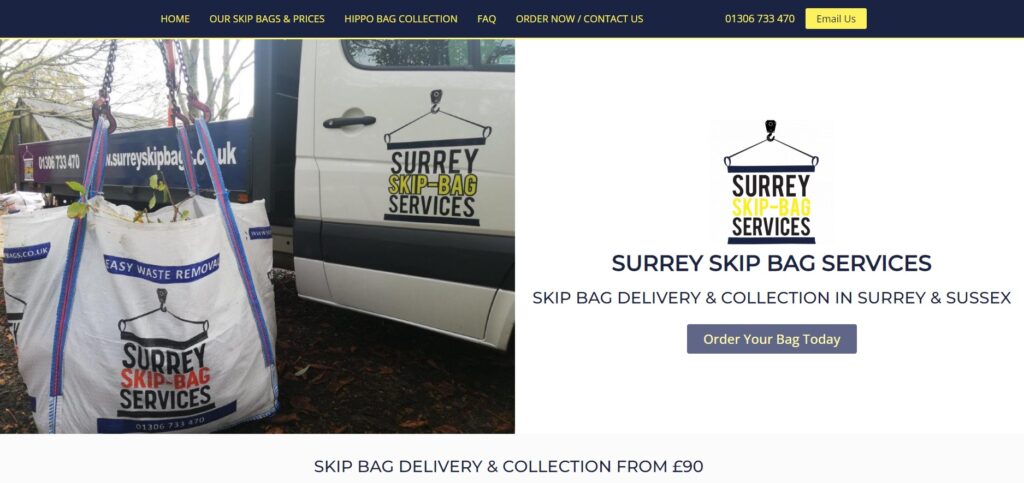The width and height of the screenshot is (1024, 483).
Task: Click the van door handle in the photo
Action: 349,121
